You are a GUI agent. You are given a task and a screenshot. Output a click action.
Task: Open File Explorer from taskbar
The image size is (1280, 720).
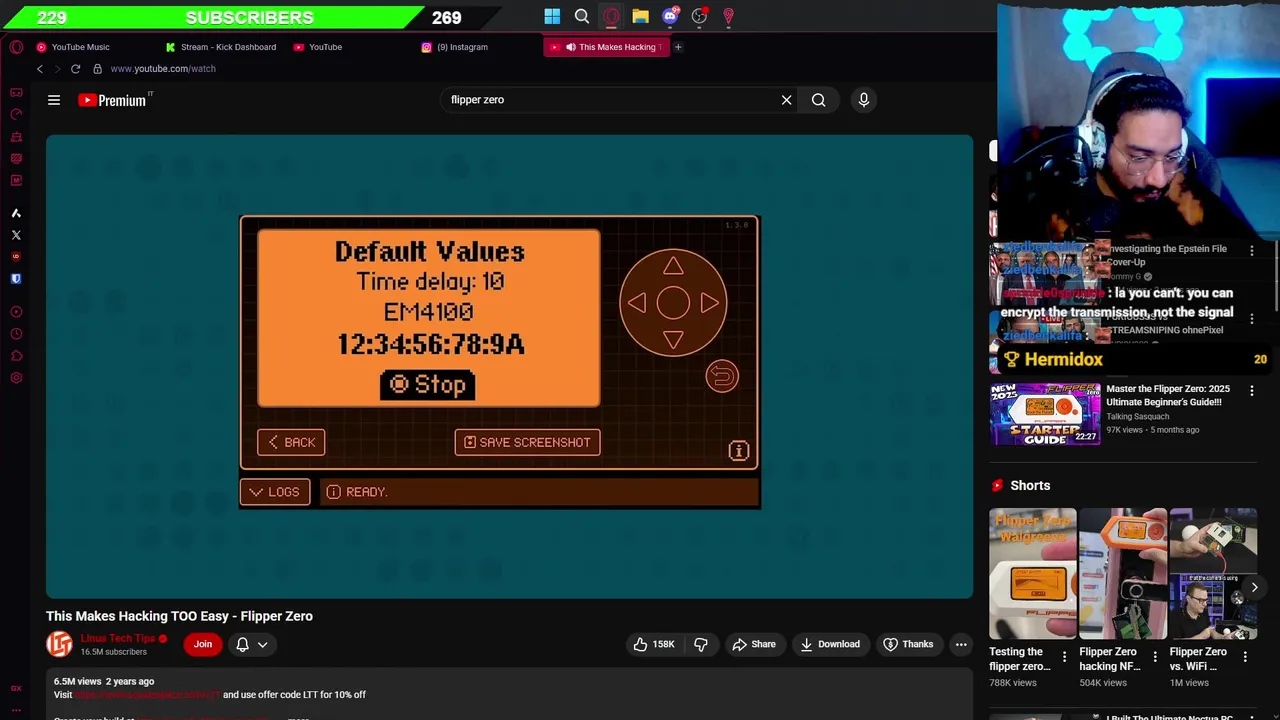click(640, 16)
